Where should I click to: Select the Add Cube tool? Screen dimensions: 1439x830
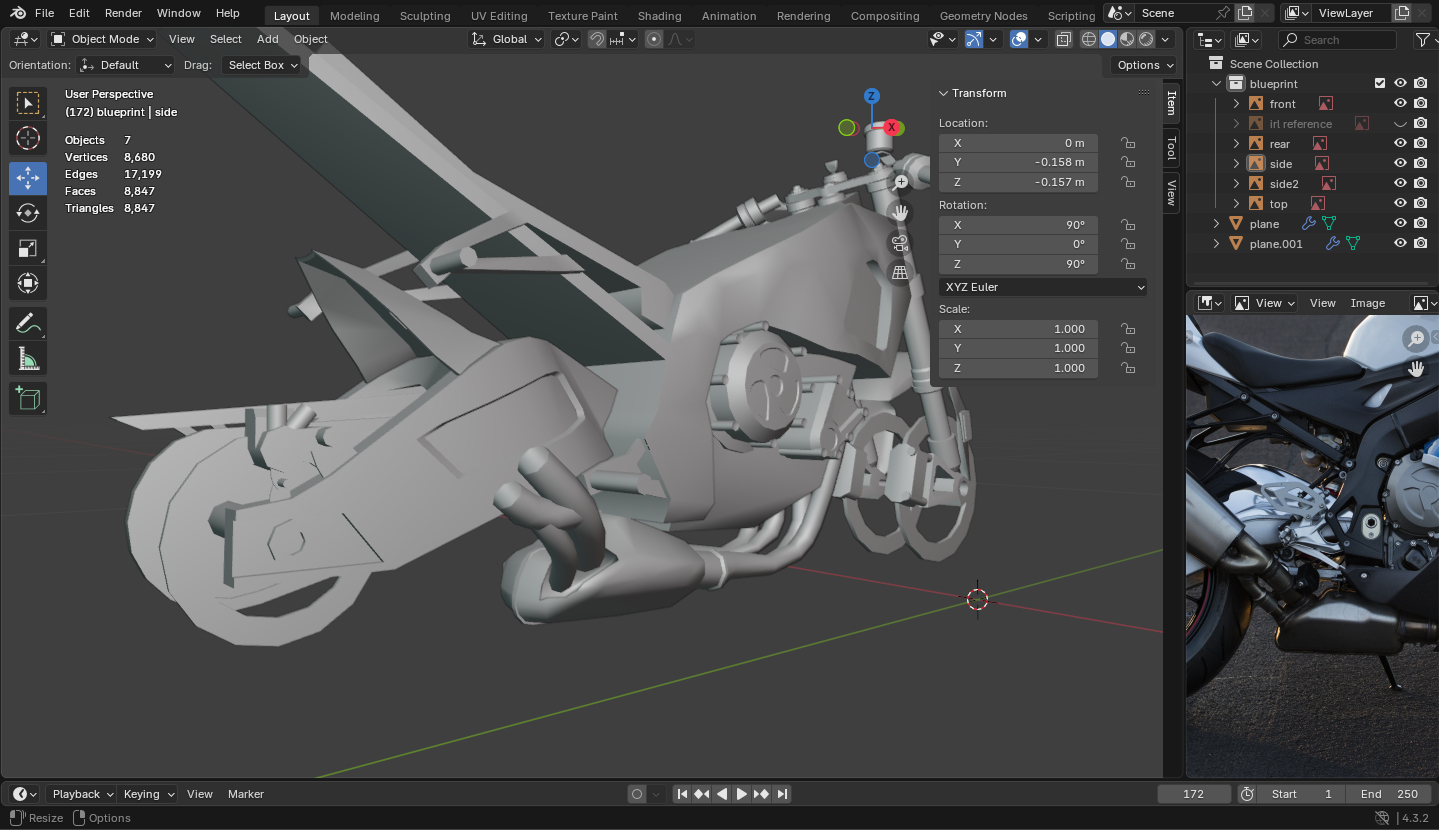point(28,399)
